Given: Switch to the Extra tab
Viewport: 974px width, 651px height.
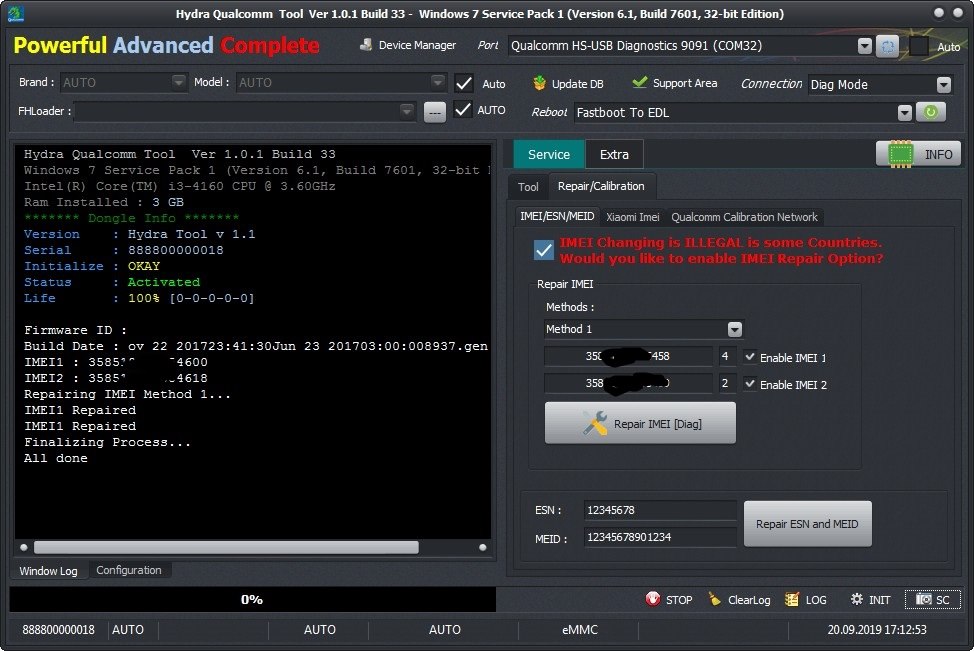Looking at the screenshot, I should 614,154.
